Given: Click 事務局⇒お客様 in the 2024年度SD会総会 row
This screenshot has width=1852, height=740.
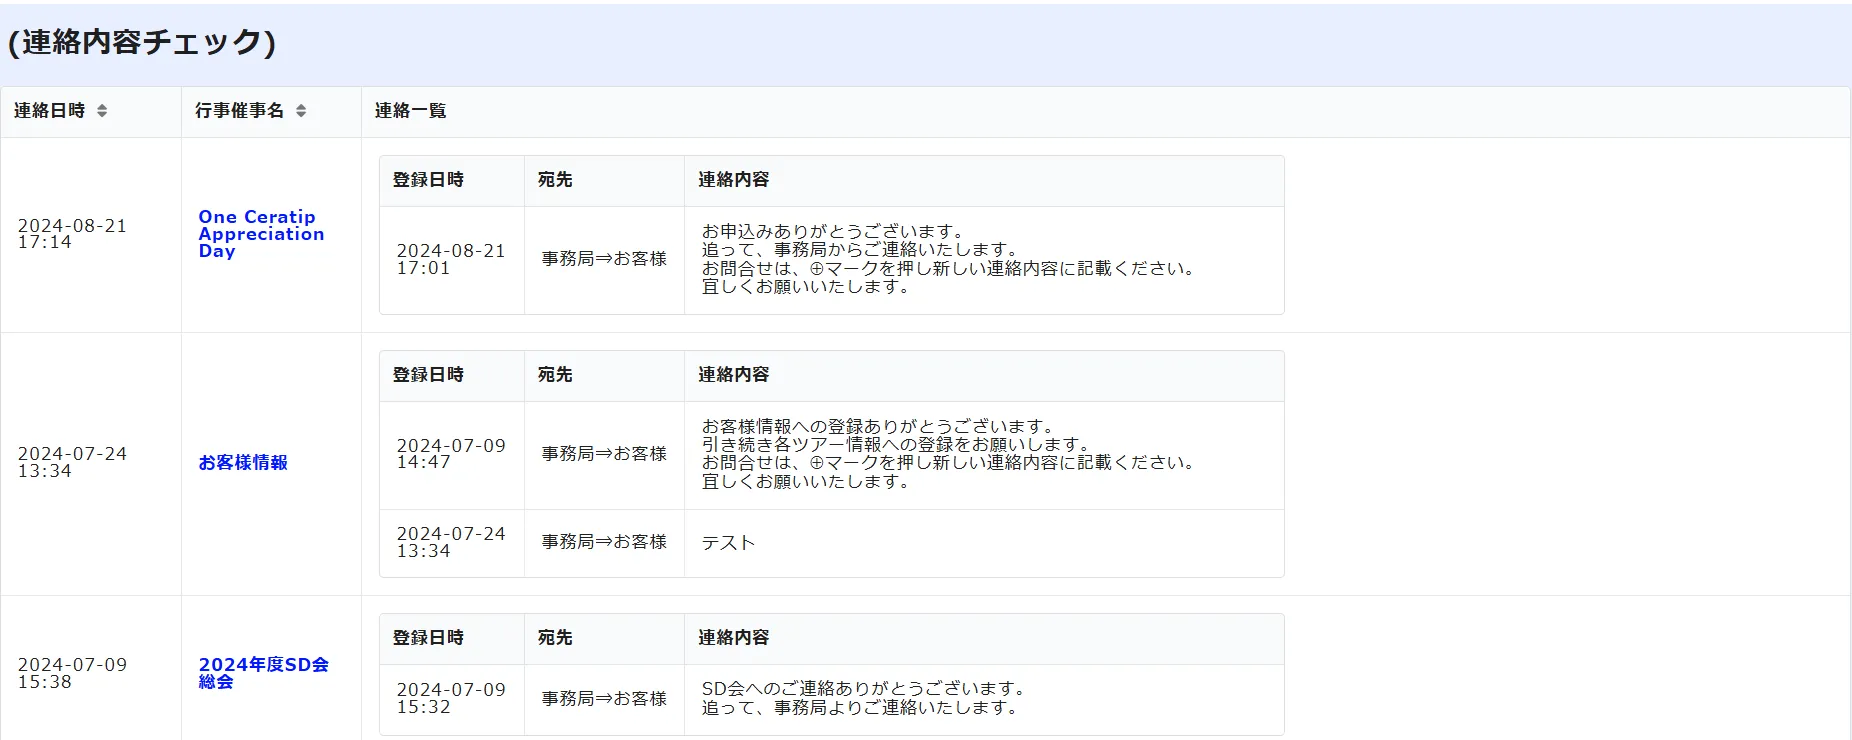Looking at the screenshot, I should 604,699.
